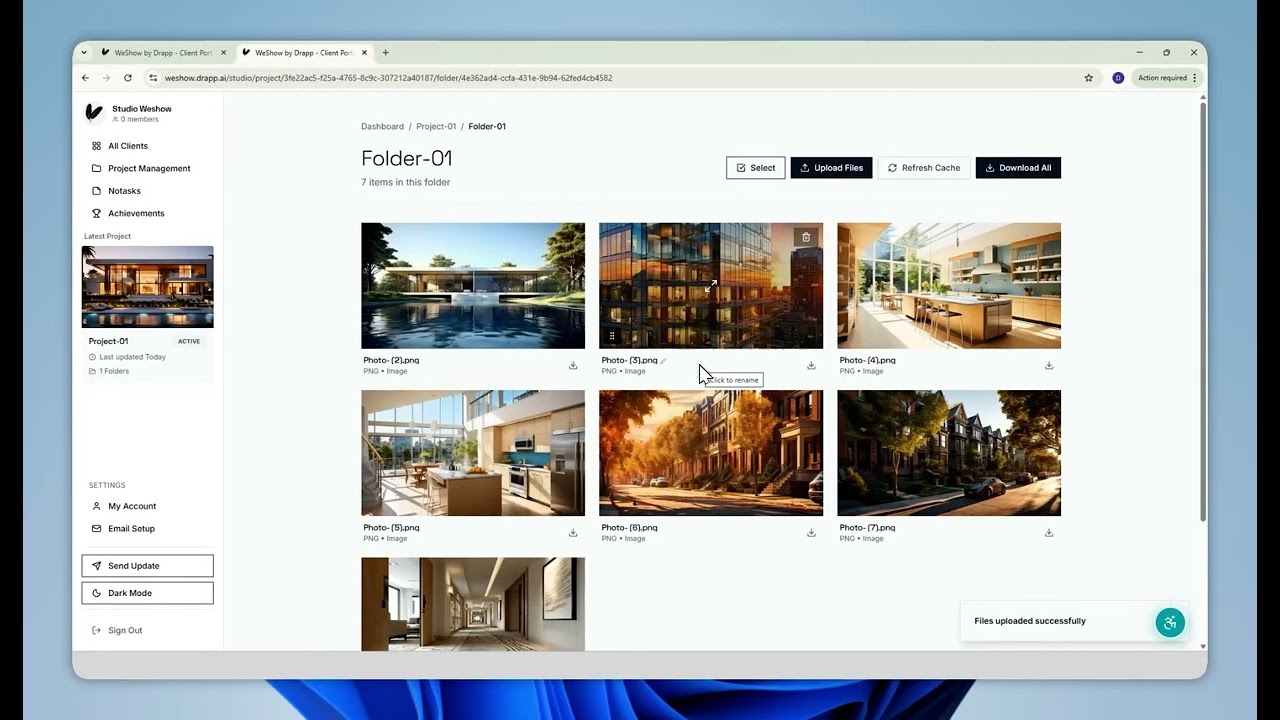This screenshot has width=1280, height=720.
Task: Open the browser profile avatar
Action: pyautogui.click(x=1118, y=78)
